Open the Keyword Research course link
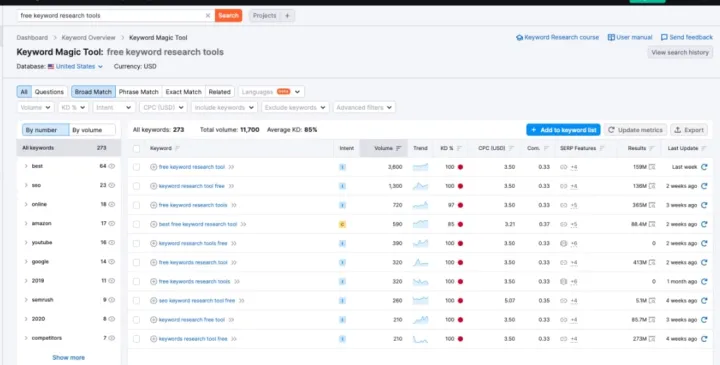 tap(557, 38)
